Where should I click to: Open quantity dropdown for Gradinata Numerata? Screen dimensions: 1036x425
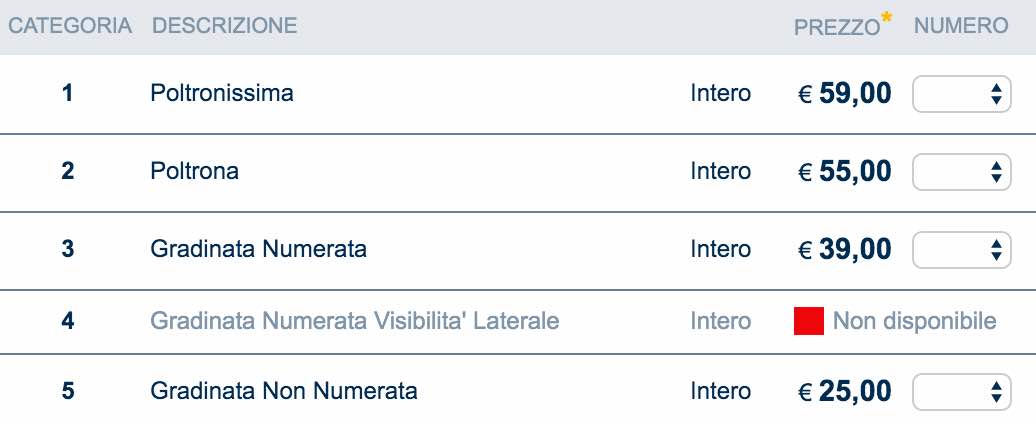pyautogui.click(x=961, y=249)
